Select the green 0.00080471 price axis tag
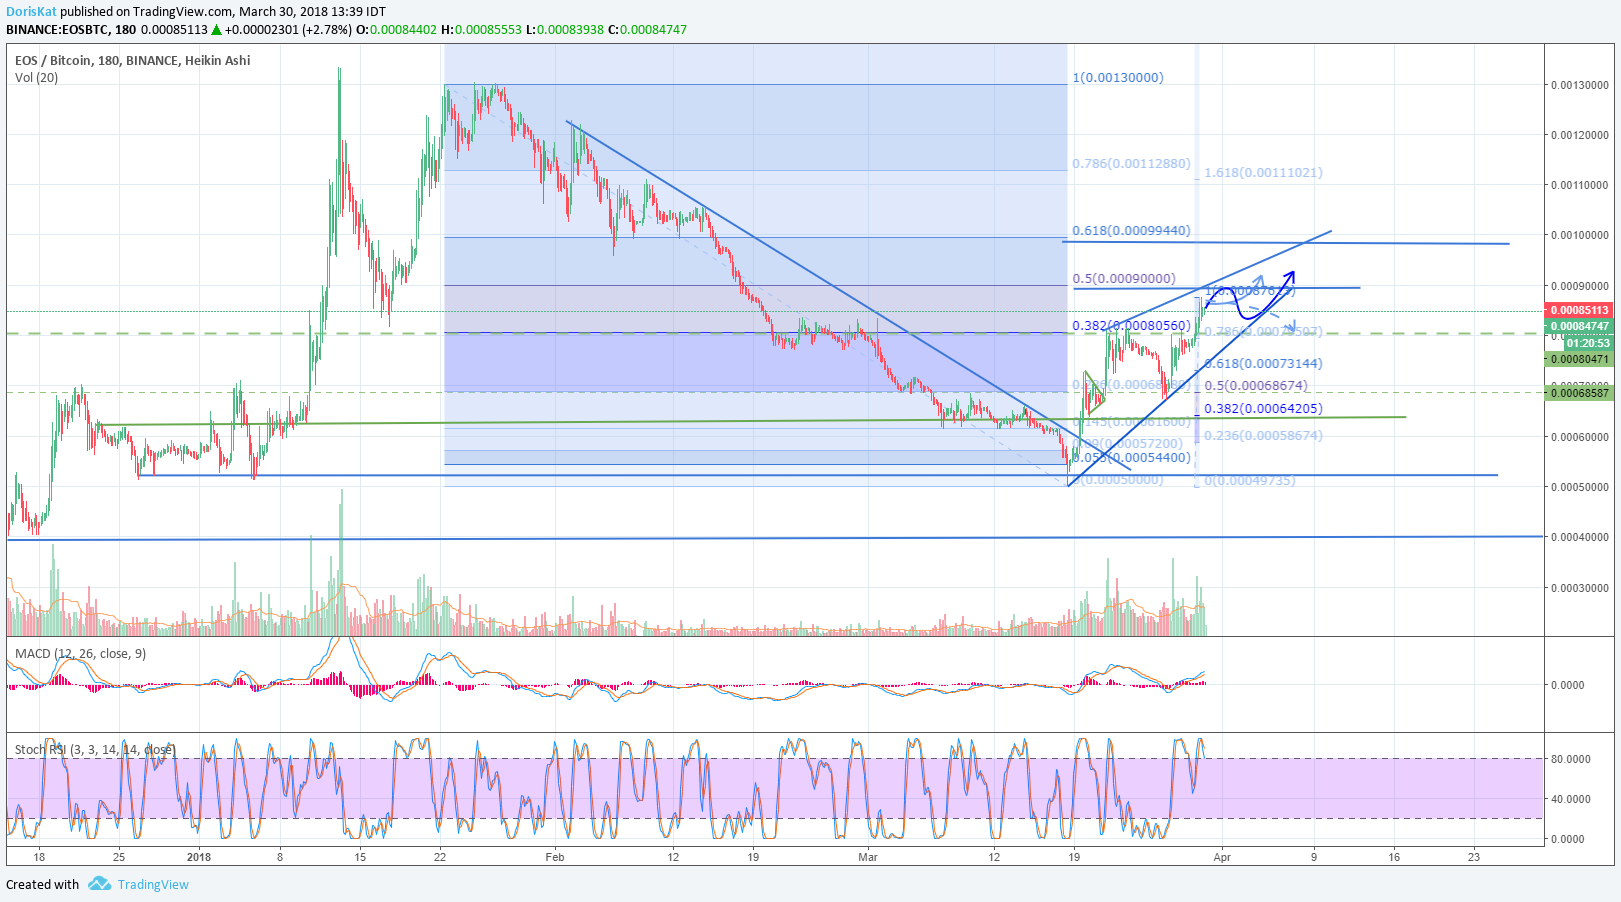Screen dimensions: 1621x902 [1580, 359]
